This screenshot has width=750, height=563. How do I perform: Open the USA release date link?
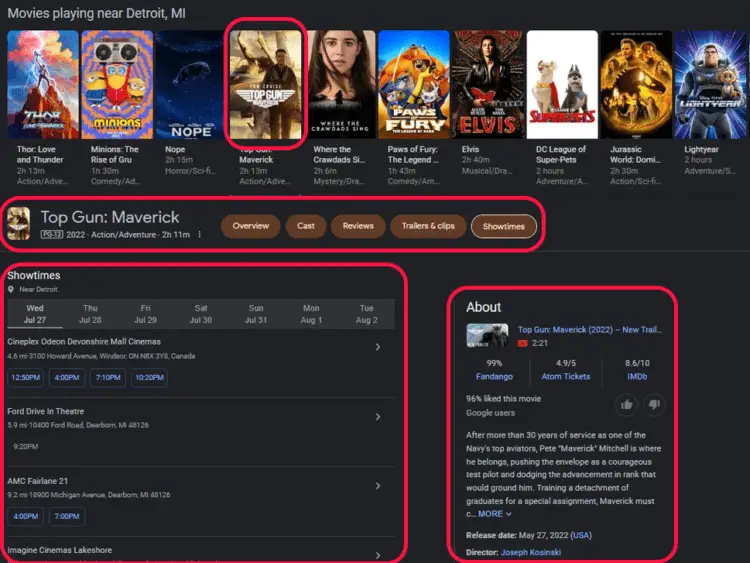[x=581, y=535]
